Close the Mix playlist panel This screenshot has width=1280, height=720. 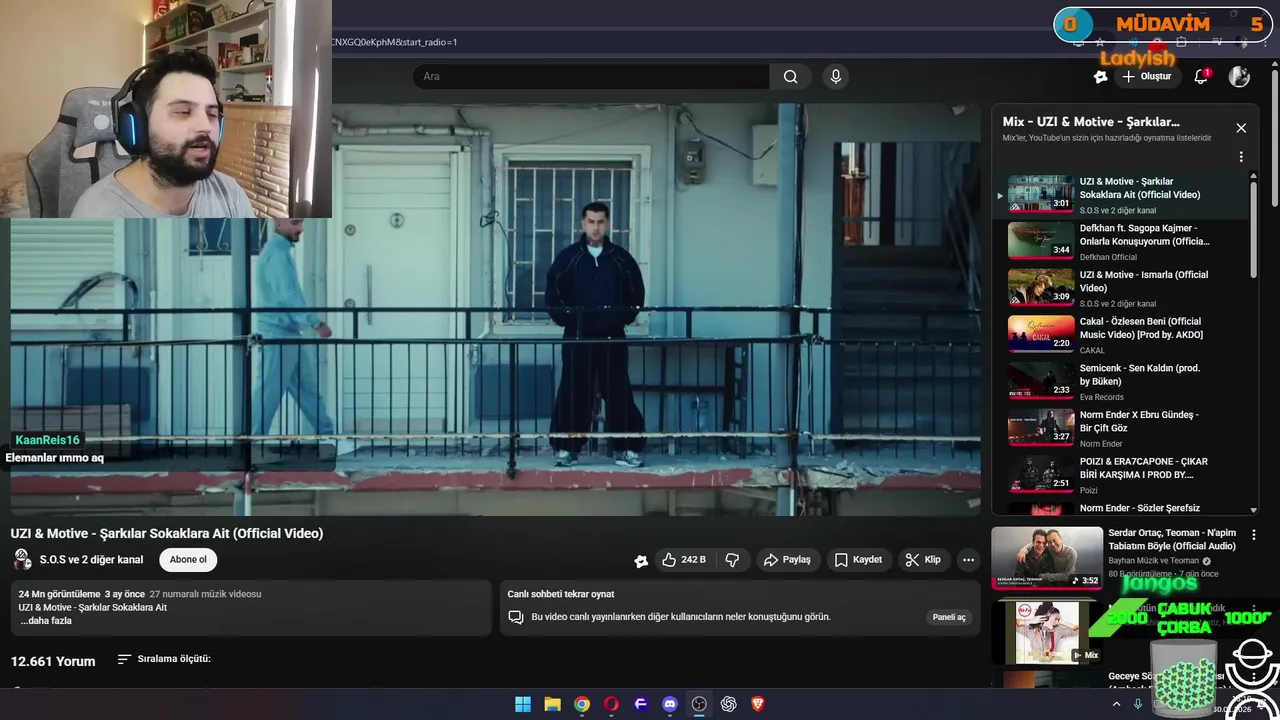pyautogui.click(x=1241, y=128)
